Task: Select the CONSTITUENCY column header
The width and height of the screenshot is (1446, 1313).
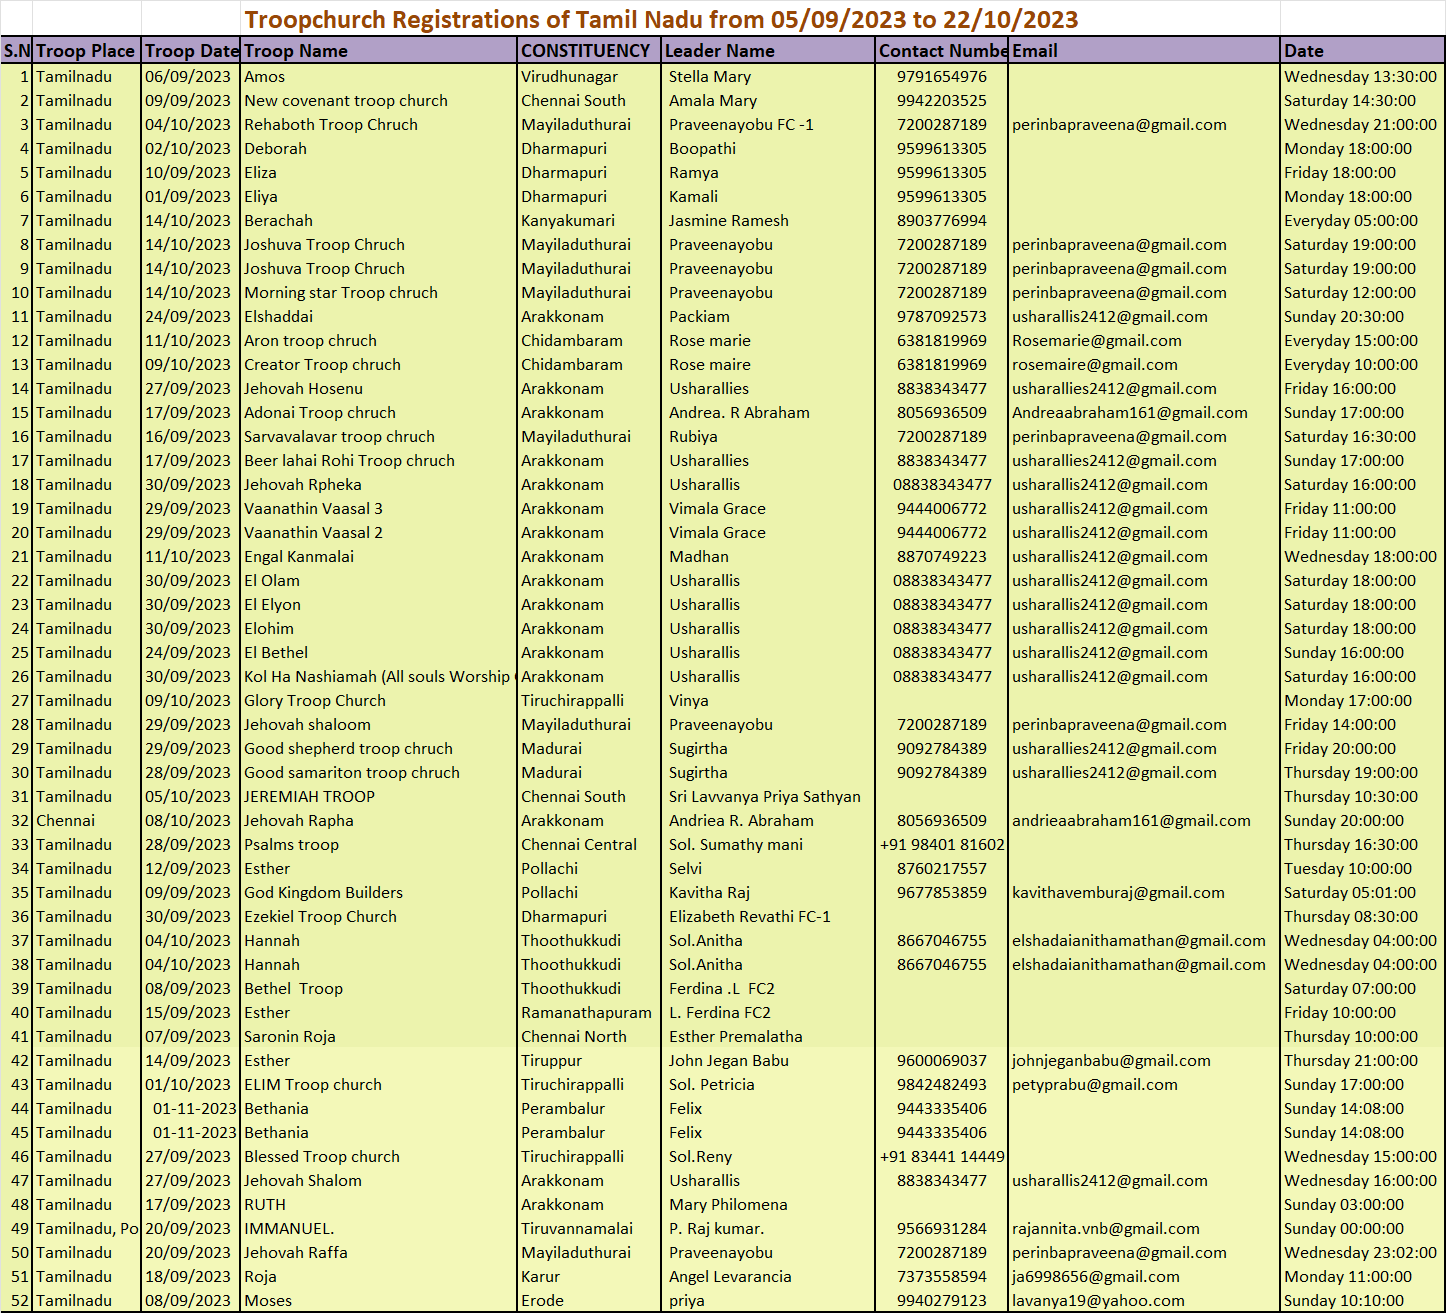Action: tap(585, 51)
